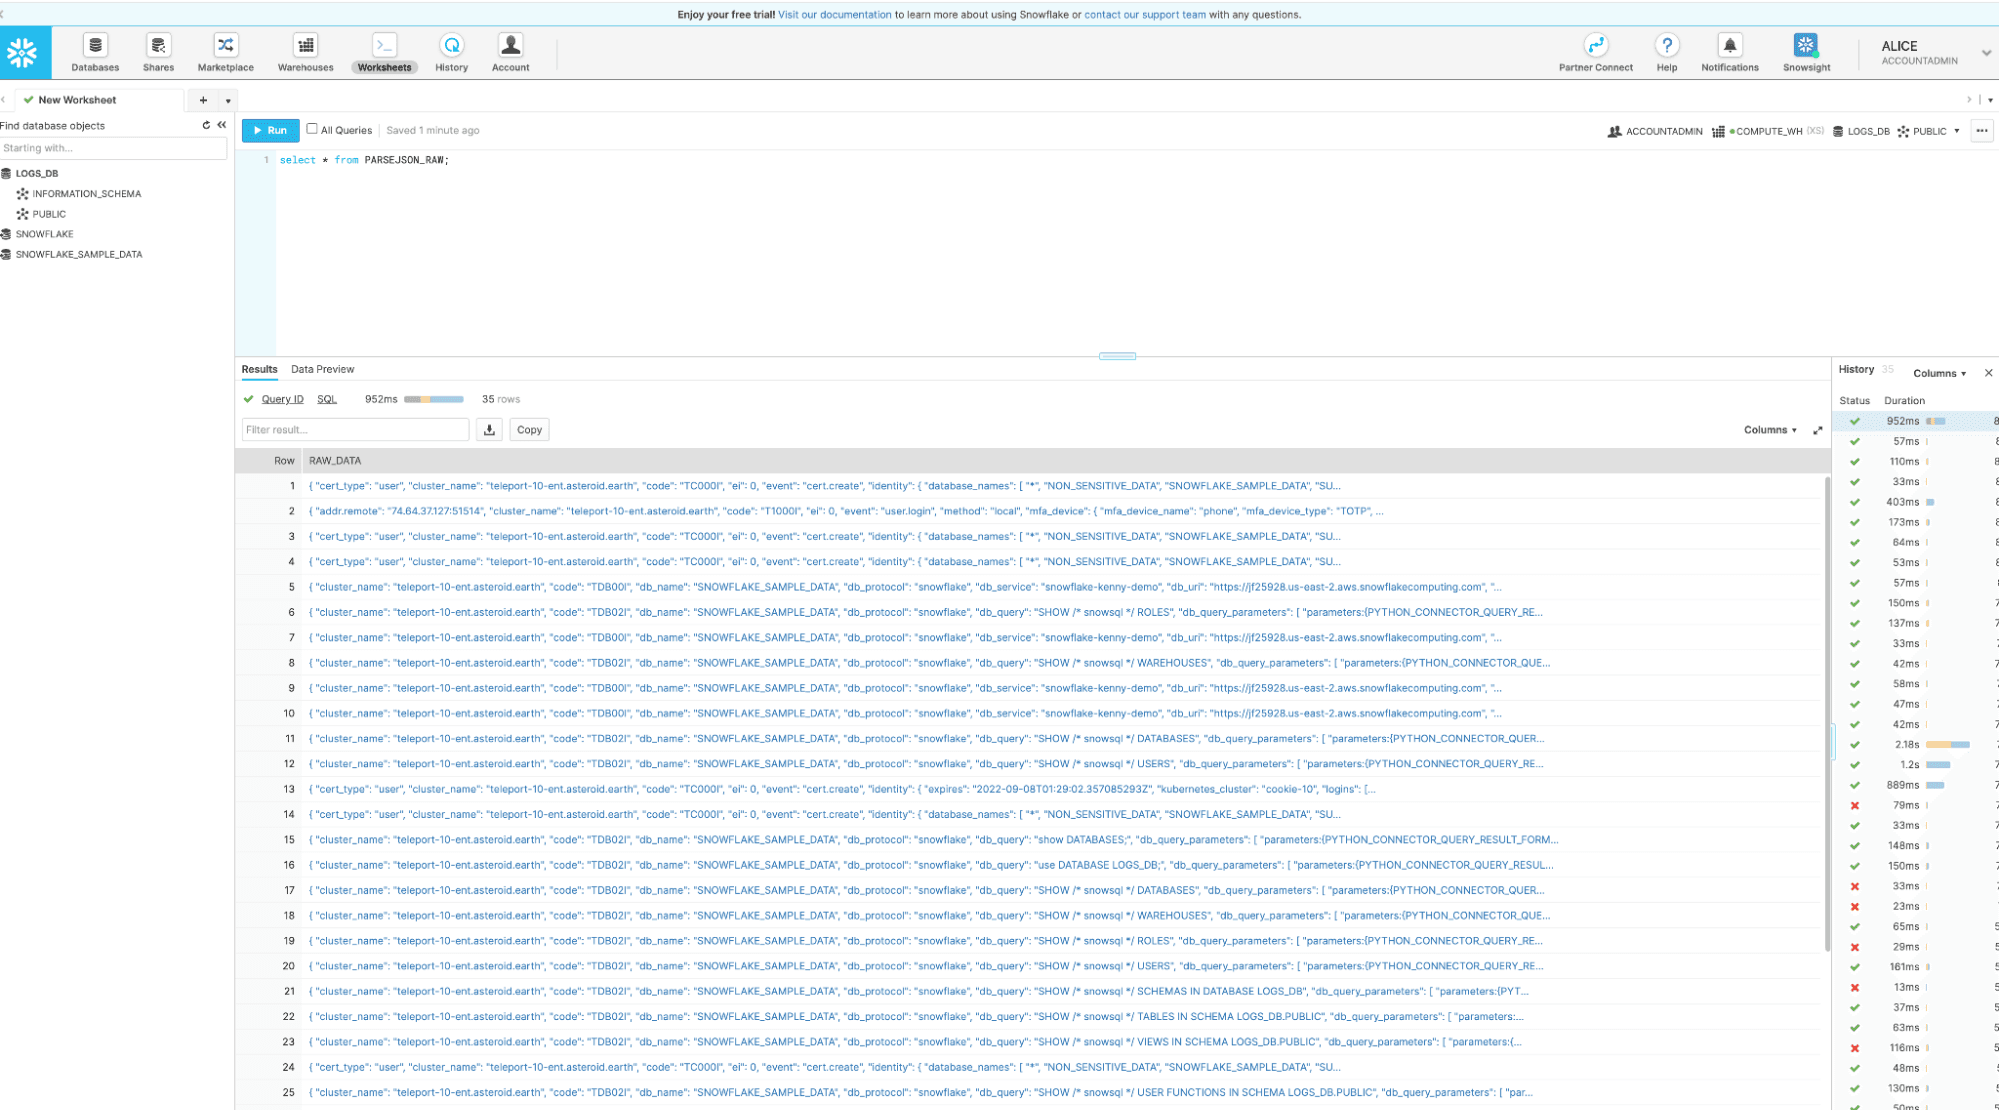Enable the All Queries checkbox
The image size is (1999, 1110).
(311, 129)
